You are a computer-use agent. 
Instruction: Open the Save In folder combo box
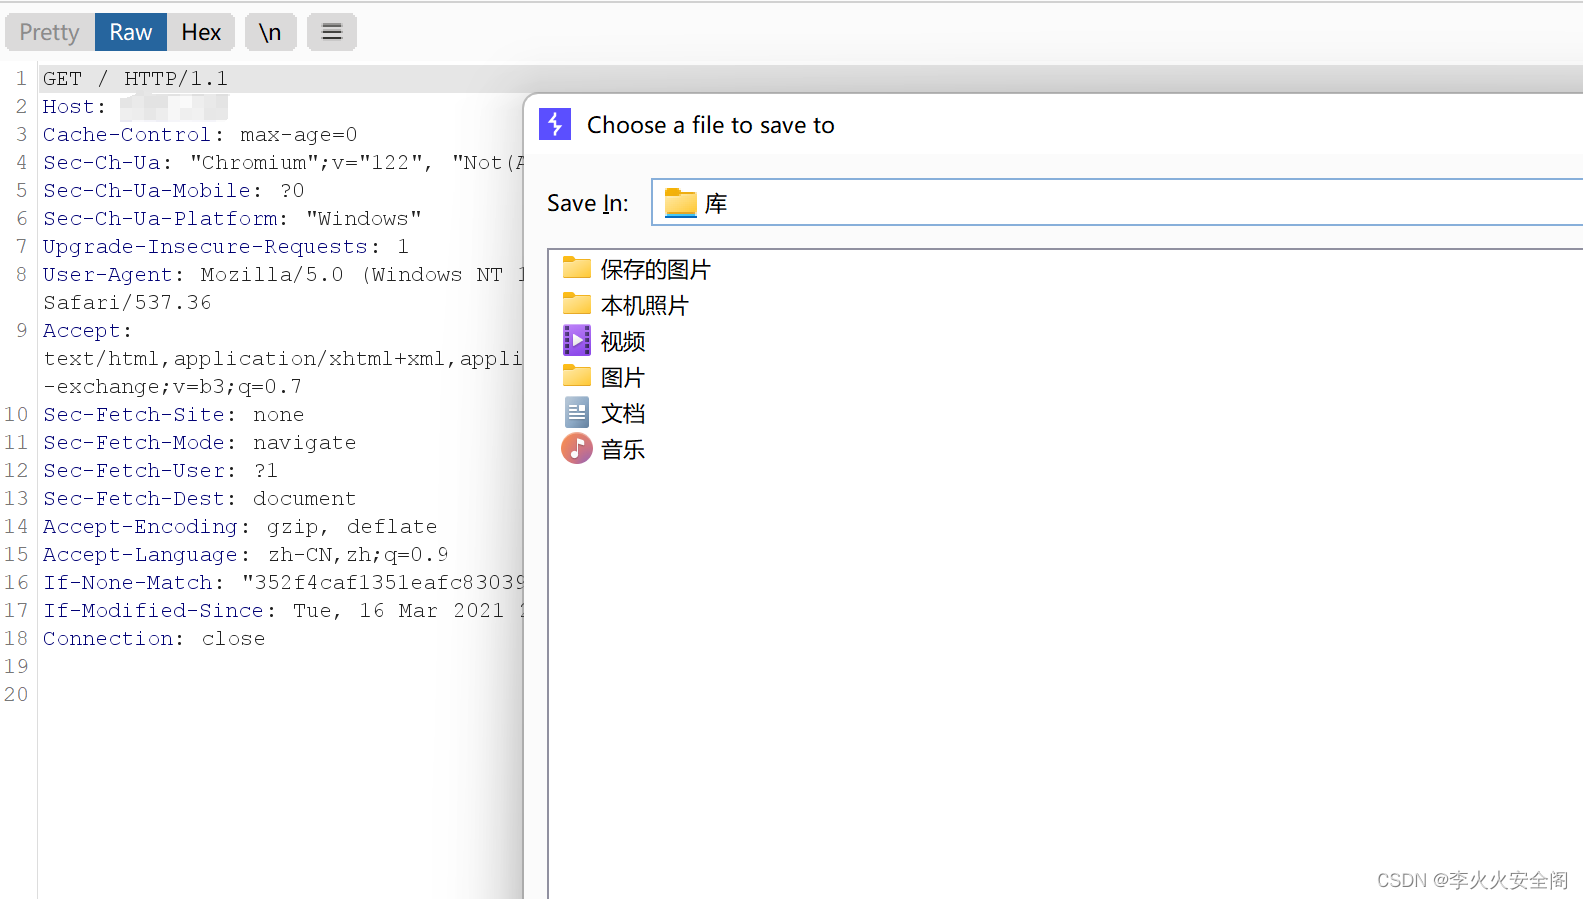click(1117, 203)
